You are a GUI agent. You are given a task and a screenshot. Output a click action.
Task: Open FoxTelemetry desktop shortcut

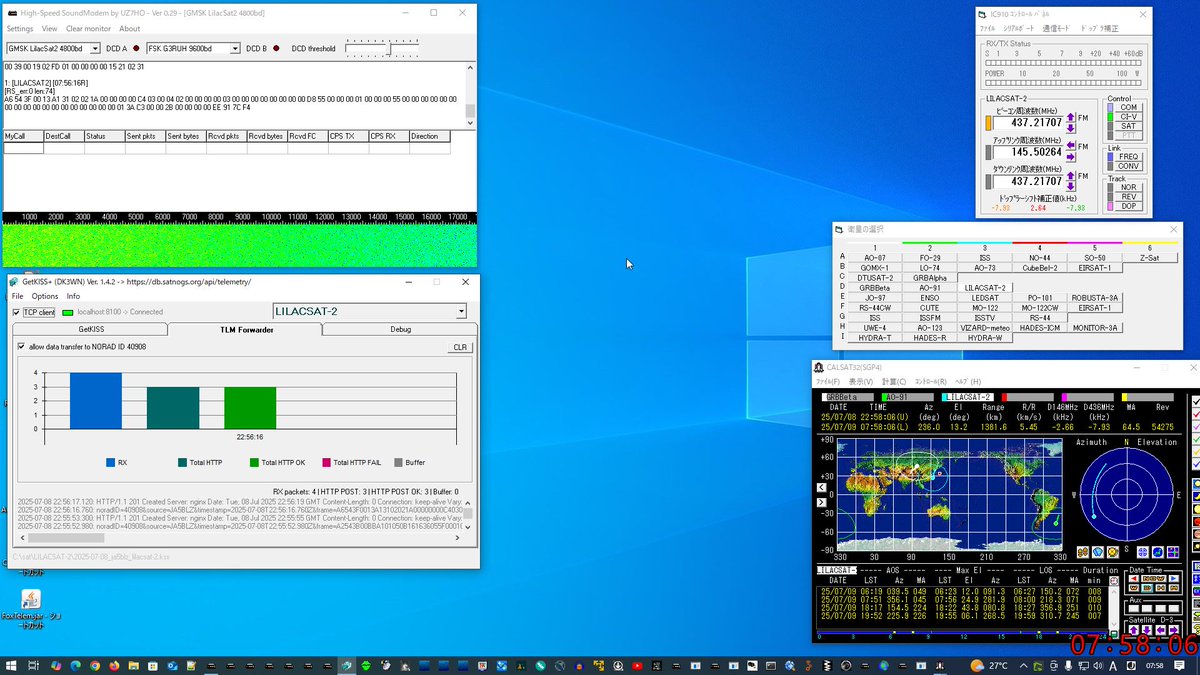(x=30, y=607)
